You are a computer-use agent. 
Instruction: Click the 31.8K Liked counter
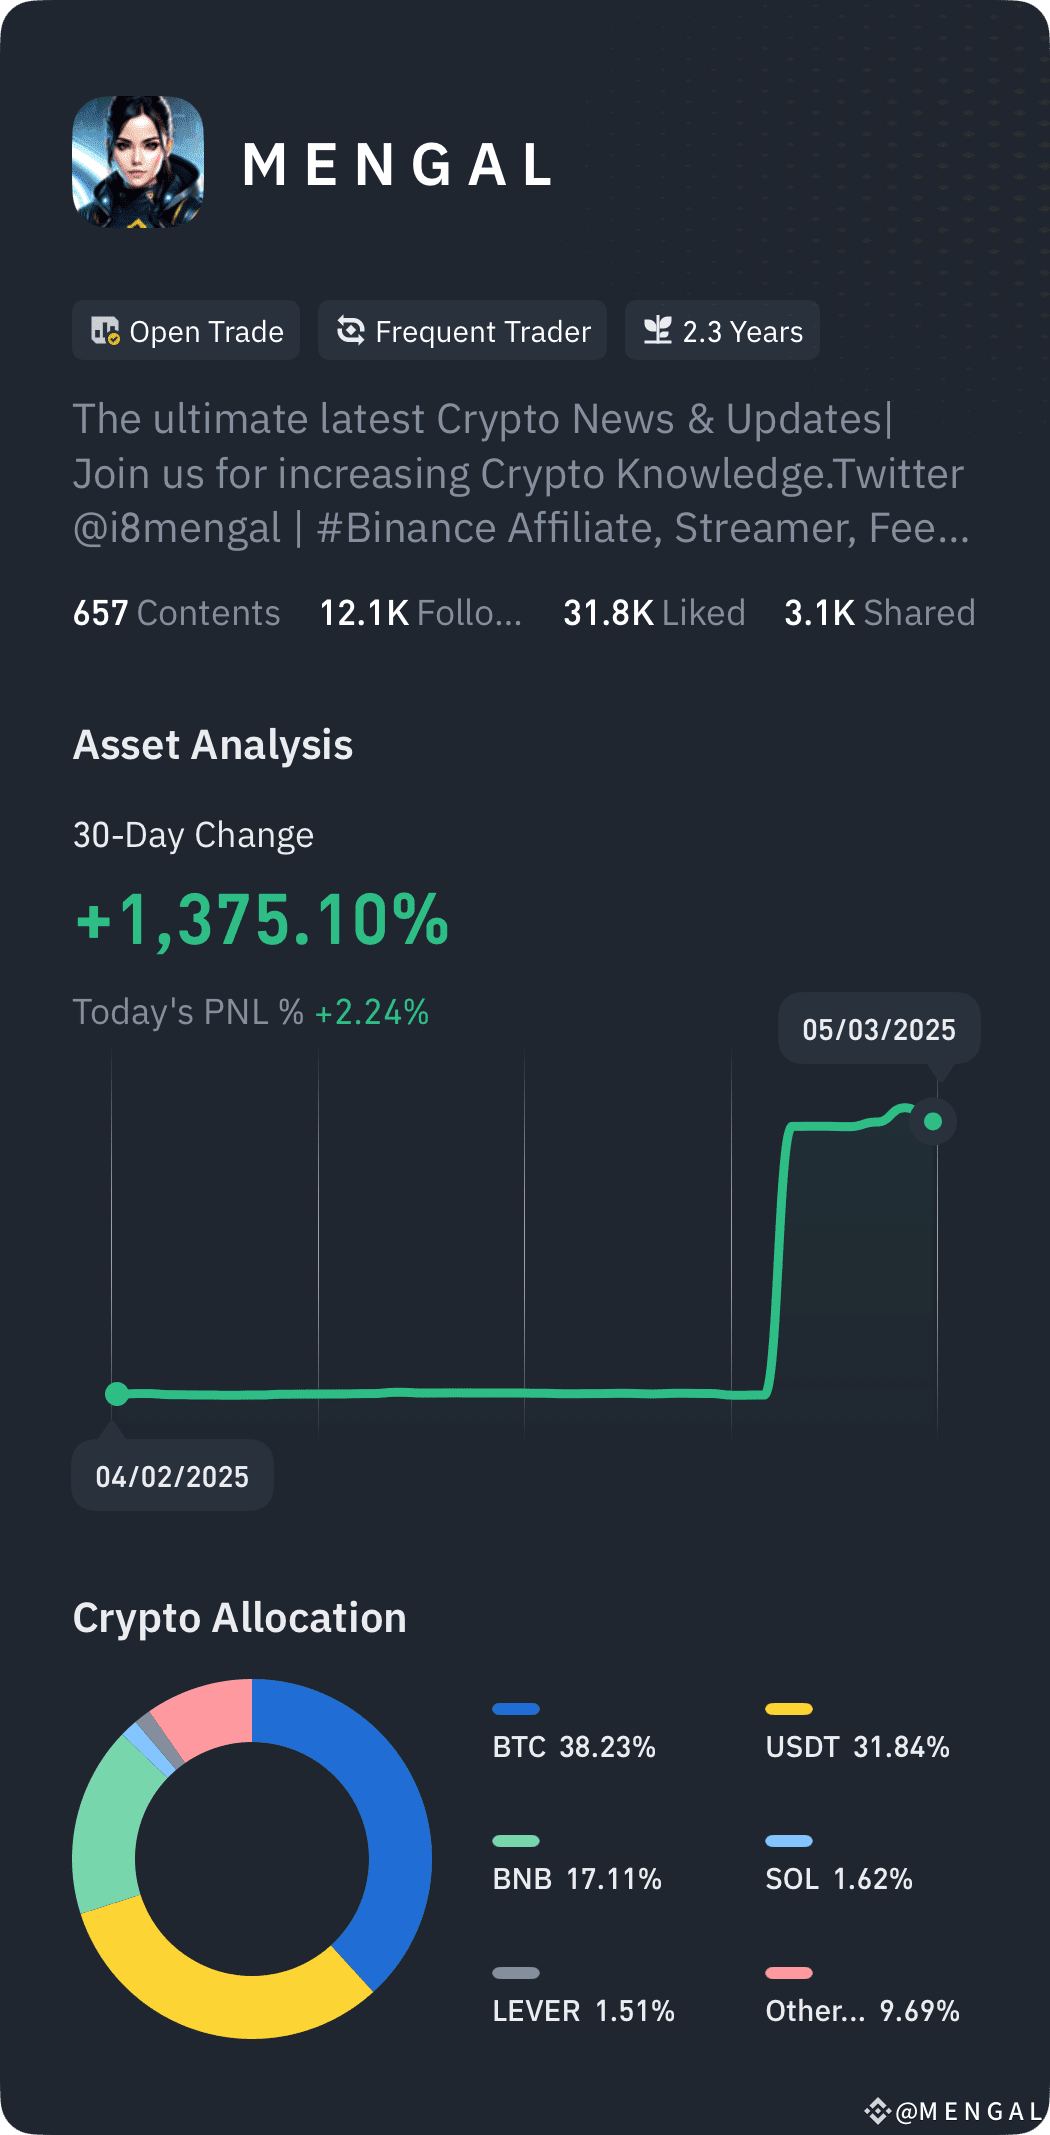click(654, 613)
